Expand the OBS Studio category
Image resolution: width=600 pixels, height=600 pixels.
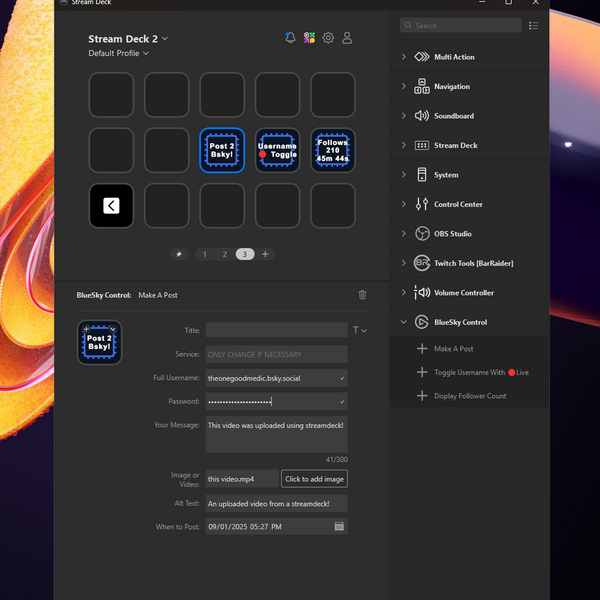[x=404, y=234]
